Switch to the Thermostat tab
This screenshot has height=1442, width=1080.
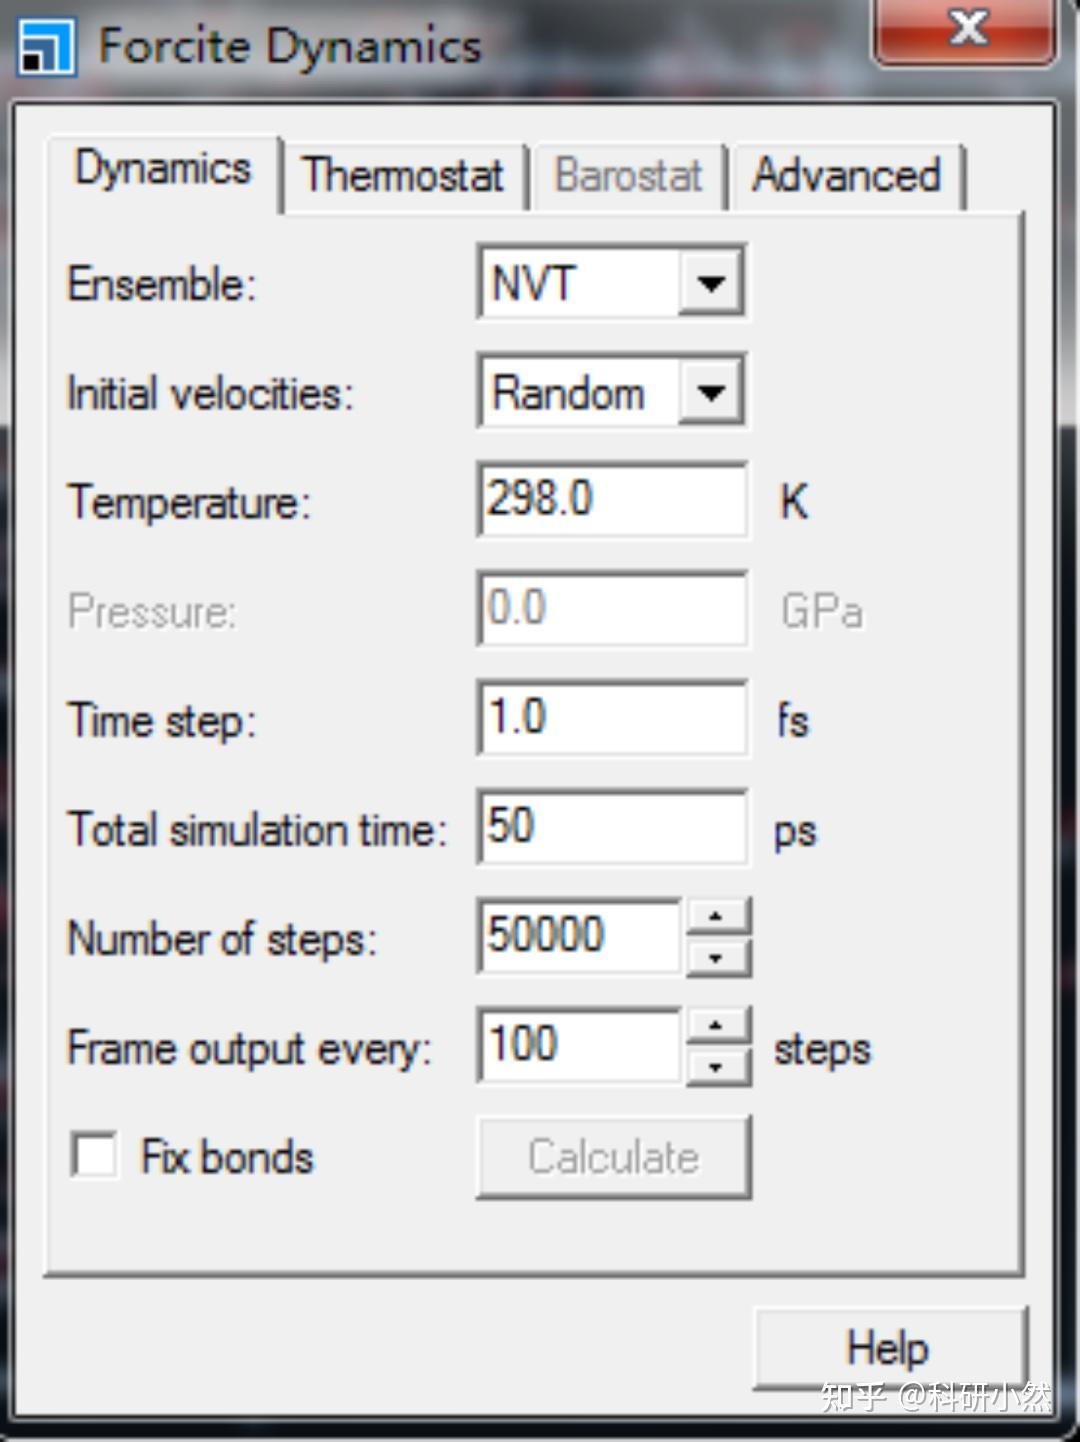pos(403,176)
